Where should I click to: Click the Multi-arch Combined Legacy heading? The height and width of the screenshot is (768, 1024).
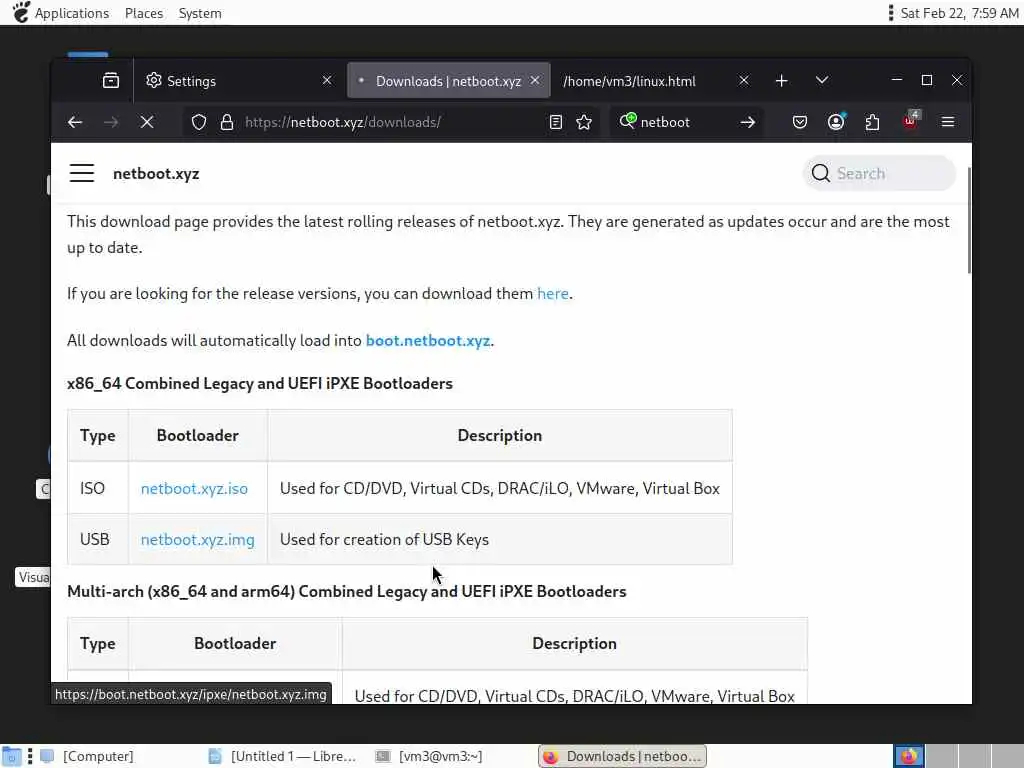[x=347, y=591]
